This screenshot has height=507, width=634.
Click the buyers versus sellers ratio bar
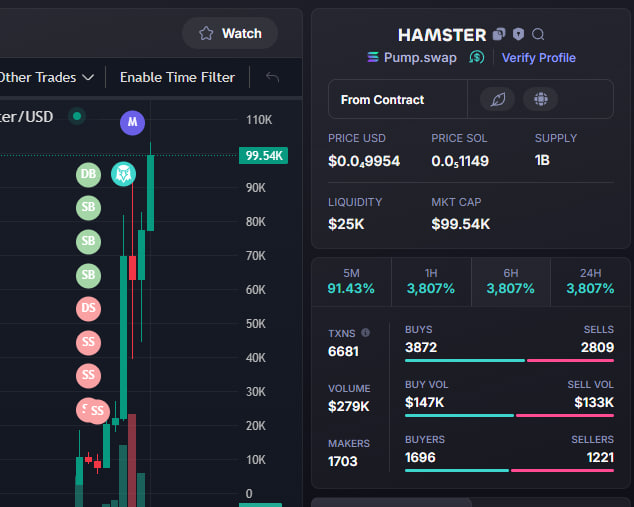tap(509, 471)
